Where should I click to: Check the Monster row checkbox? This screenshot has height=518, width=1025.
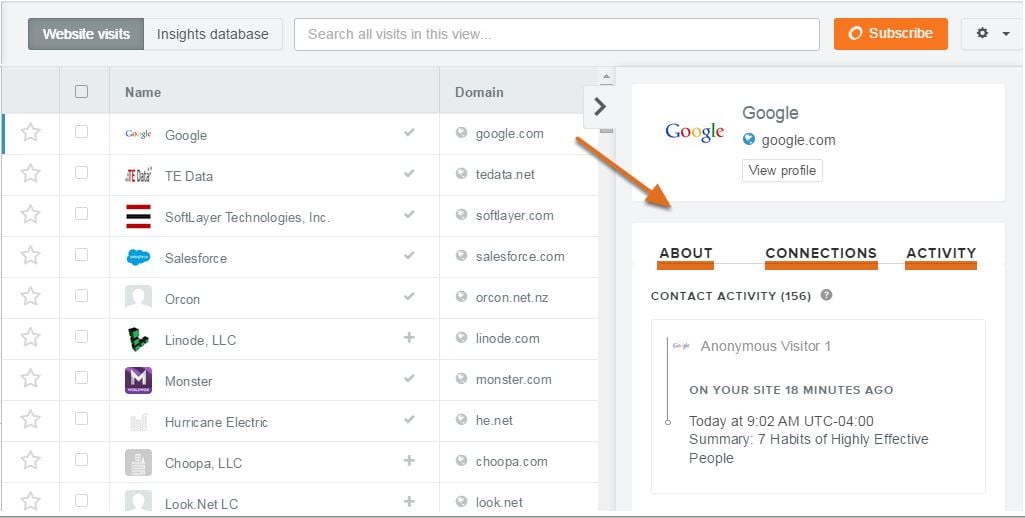pos(81,377)
